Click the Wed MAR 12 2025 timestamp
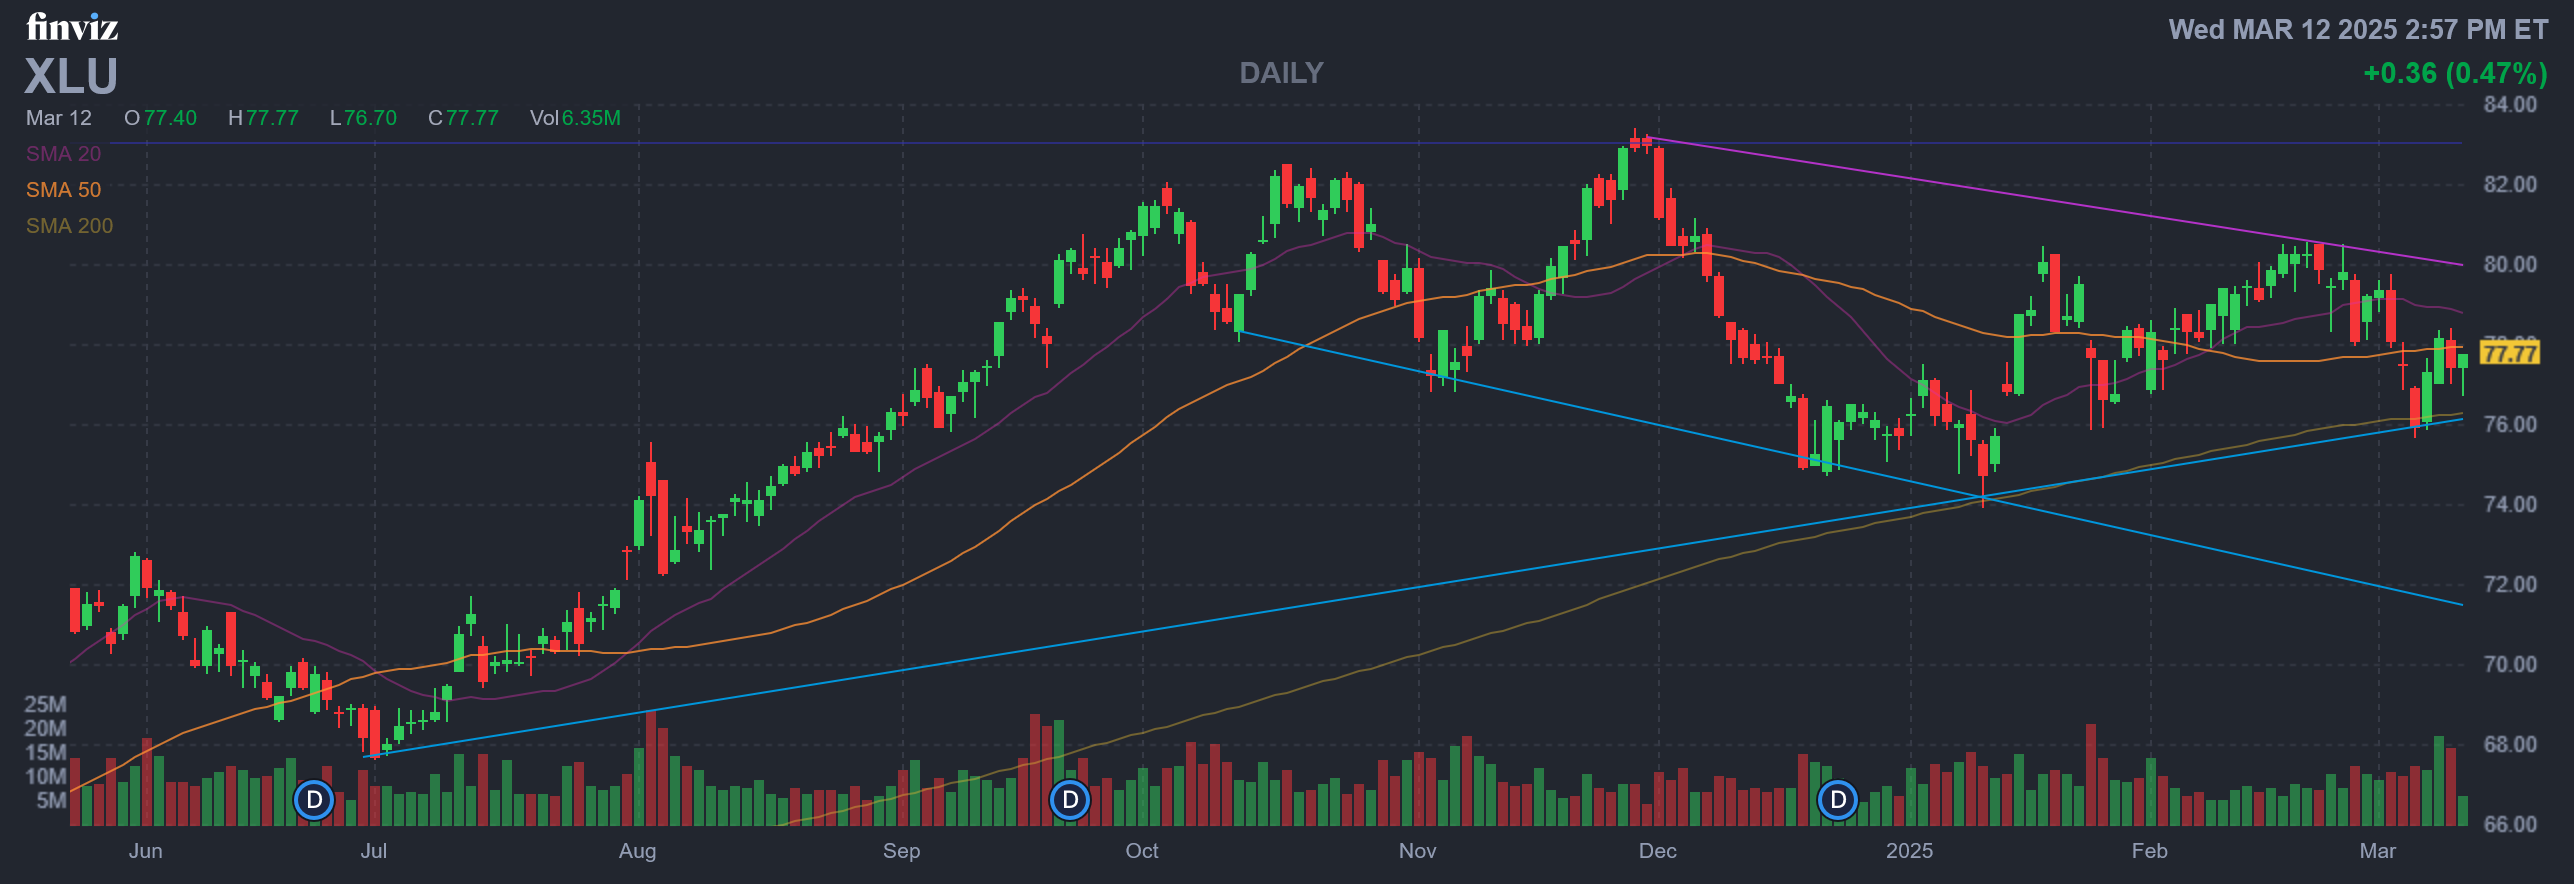 [x=2358, y=30]
